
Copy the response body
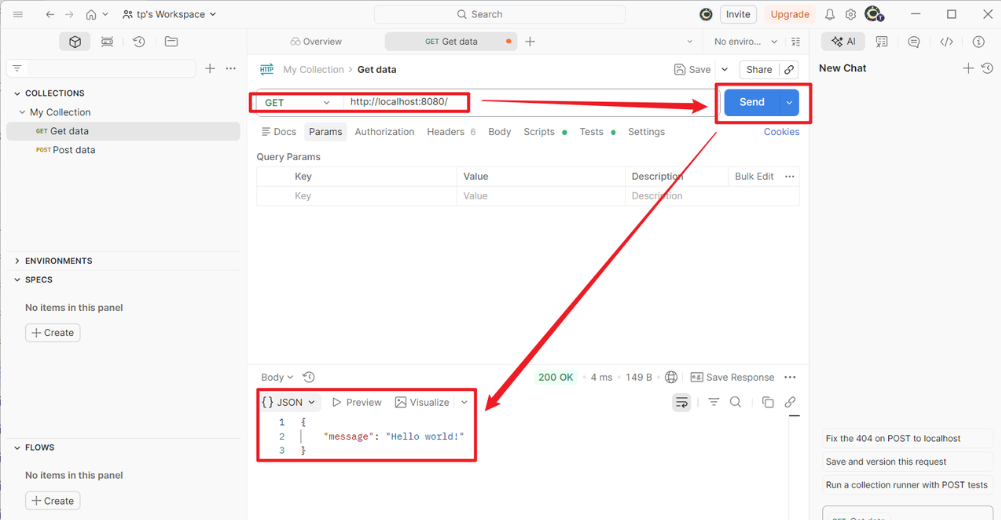pos(768,402)
